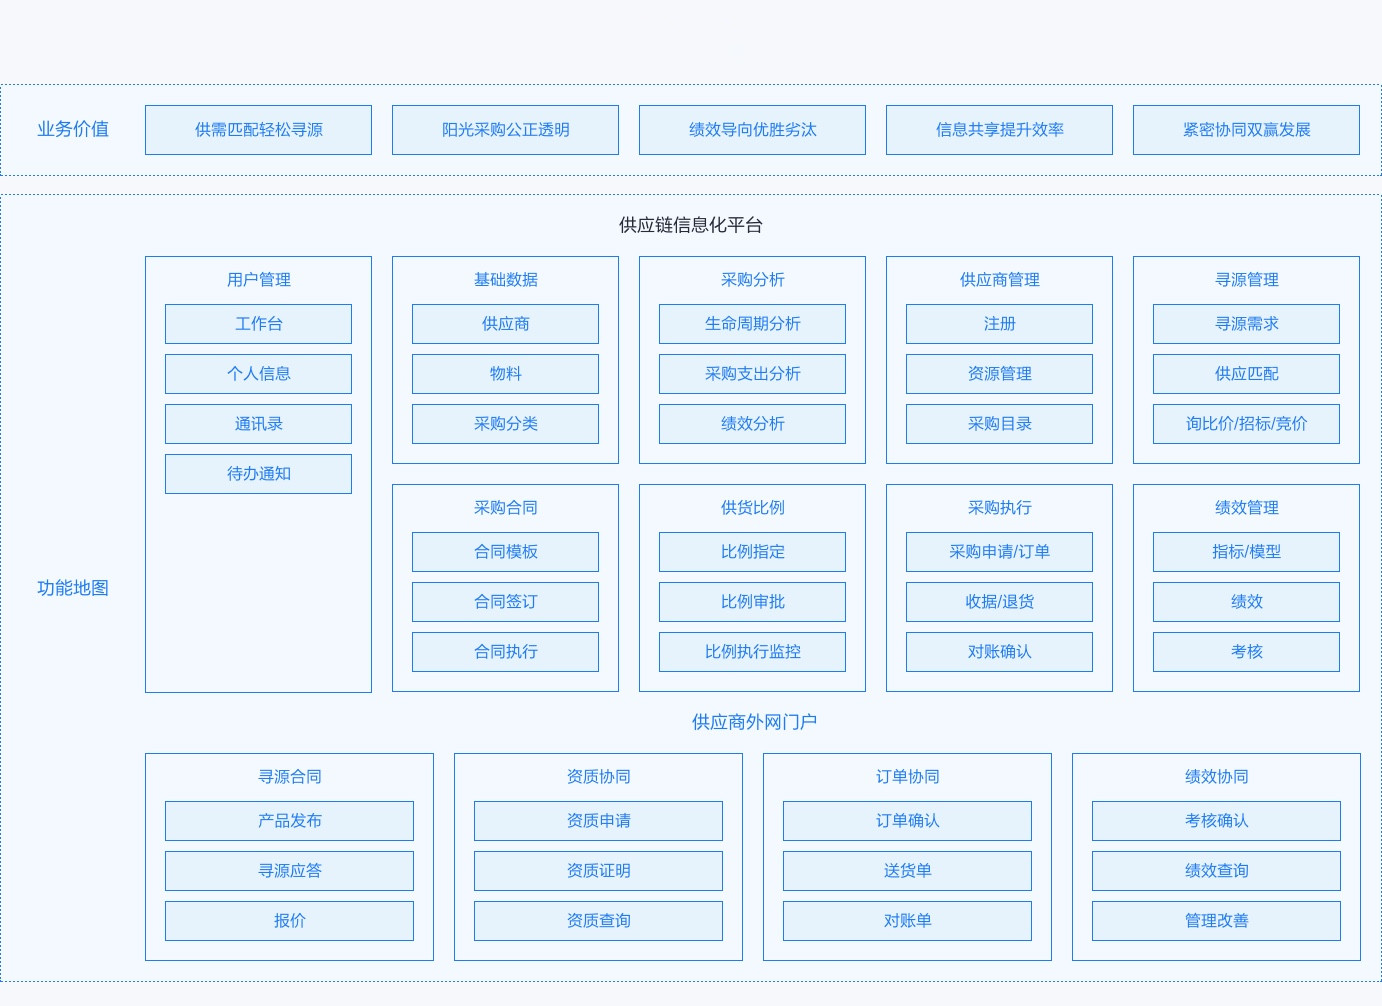Image resolution: width=1382 pixels, height=1006 pixels.
Task: Click 合同模板 box
Action: pyautogui.click(x=505, y=552)
